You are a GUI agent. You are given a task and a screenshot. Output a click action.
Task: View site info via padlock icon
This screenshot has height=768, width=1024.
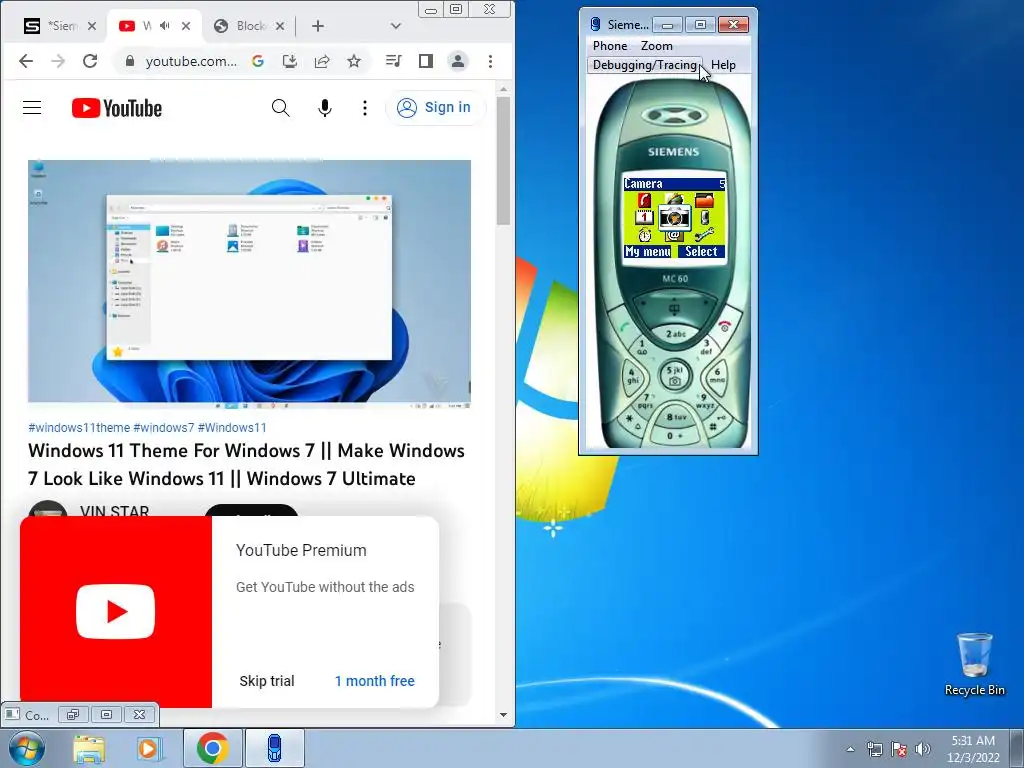pos(130,61)
